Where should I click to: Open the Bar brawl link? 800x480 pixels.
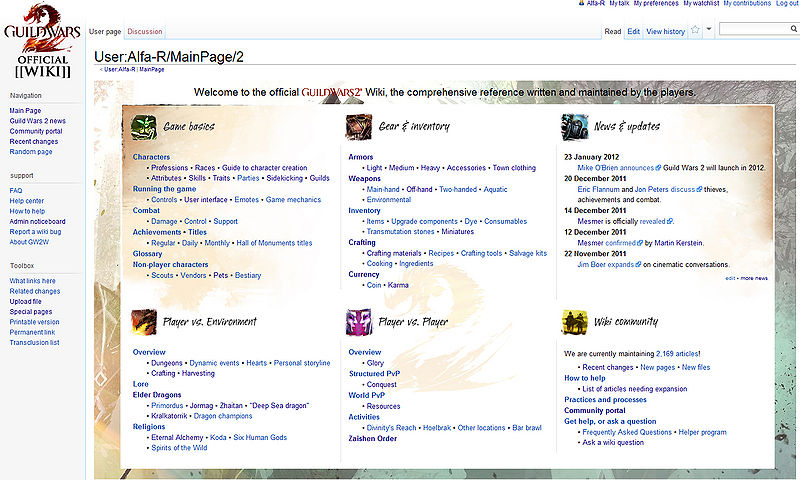tap(527, 427)
